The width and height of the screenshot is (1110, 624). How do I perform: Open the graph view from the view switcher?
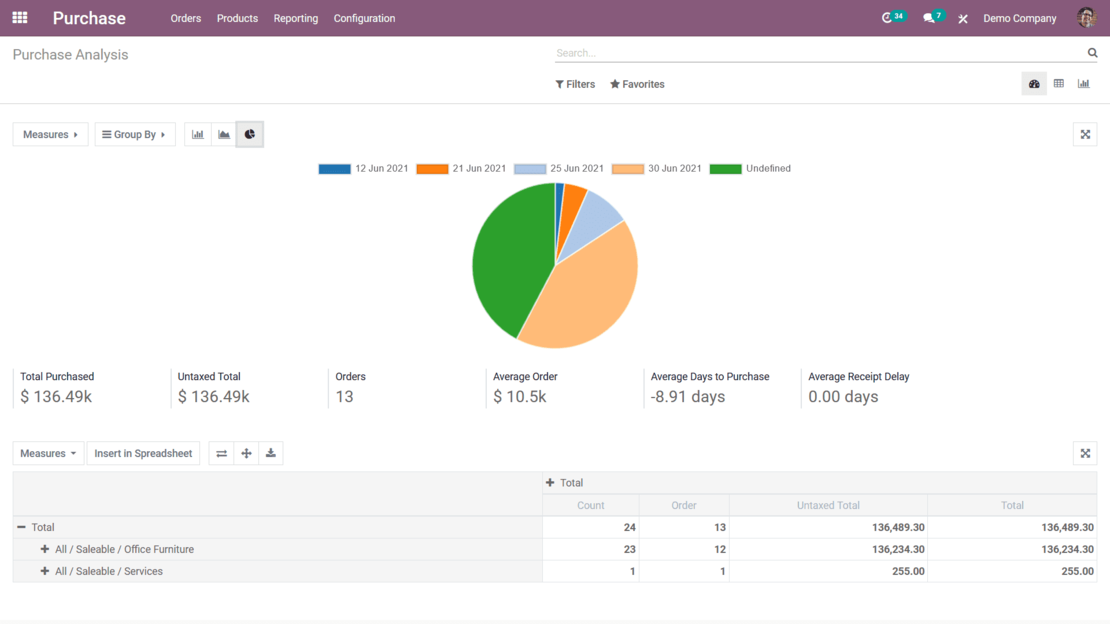1083,83
